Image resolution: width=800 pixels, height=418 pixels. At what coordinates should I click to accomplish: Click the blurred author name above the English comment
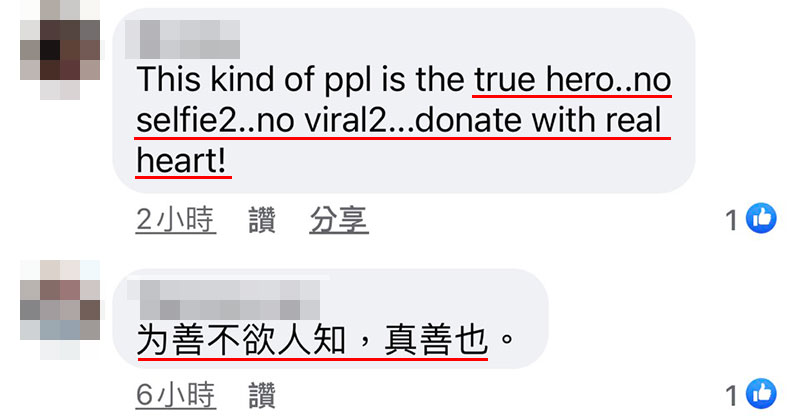[182, 39]
